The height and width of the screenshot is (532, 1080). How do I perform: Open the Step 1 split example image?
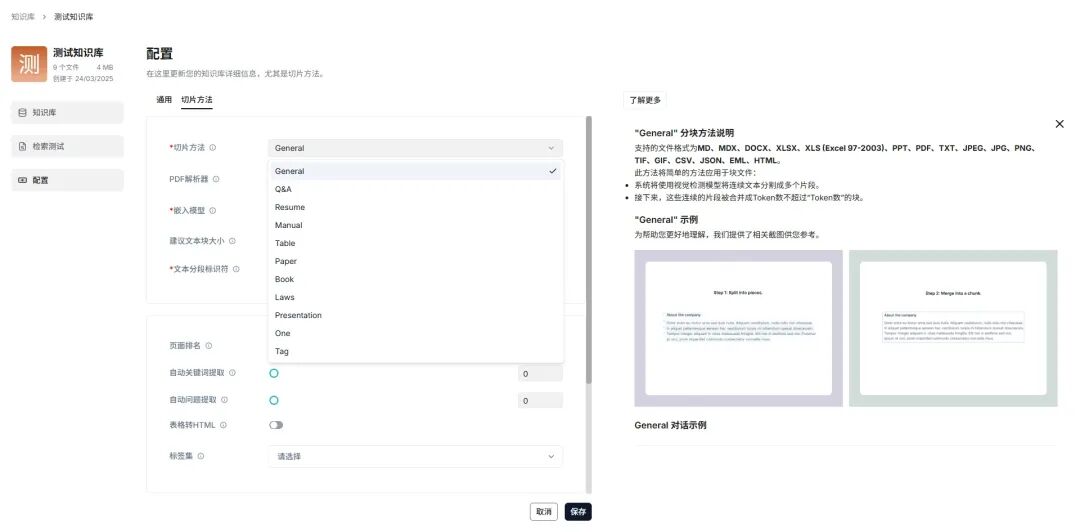click(738, 328)
